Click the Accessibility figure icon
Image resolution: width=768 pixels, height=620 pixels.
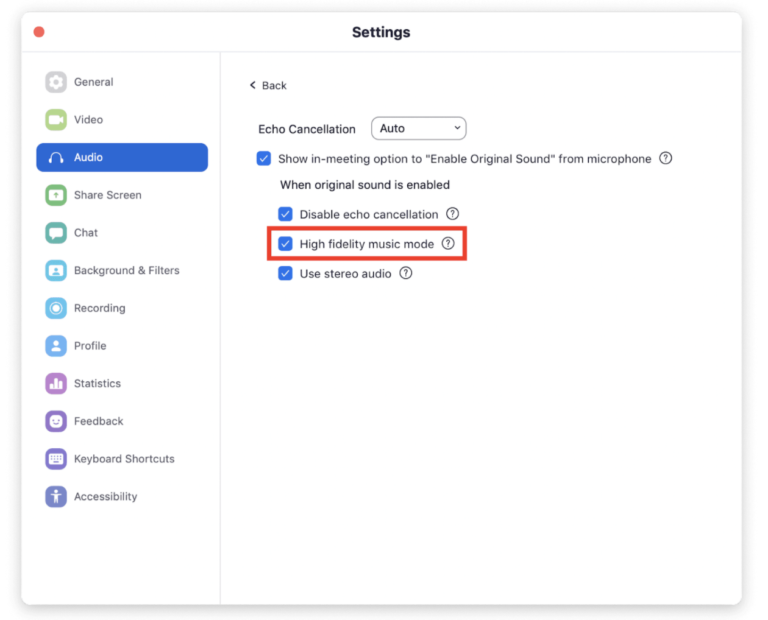(x=56, y=497)
